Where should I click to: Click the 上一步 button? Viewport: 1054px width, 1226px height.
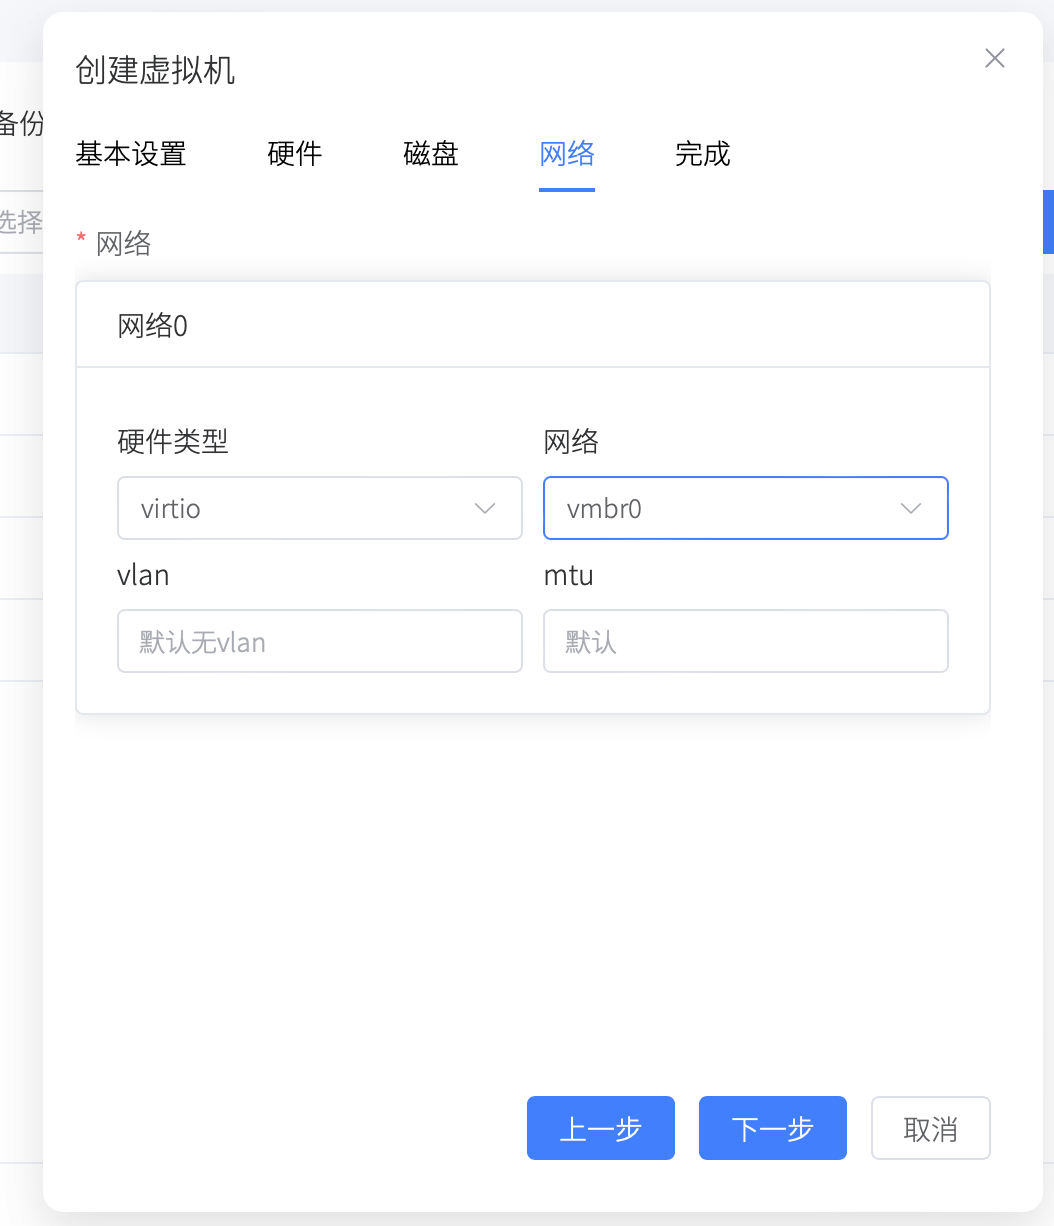click(x=601, y=1128)
